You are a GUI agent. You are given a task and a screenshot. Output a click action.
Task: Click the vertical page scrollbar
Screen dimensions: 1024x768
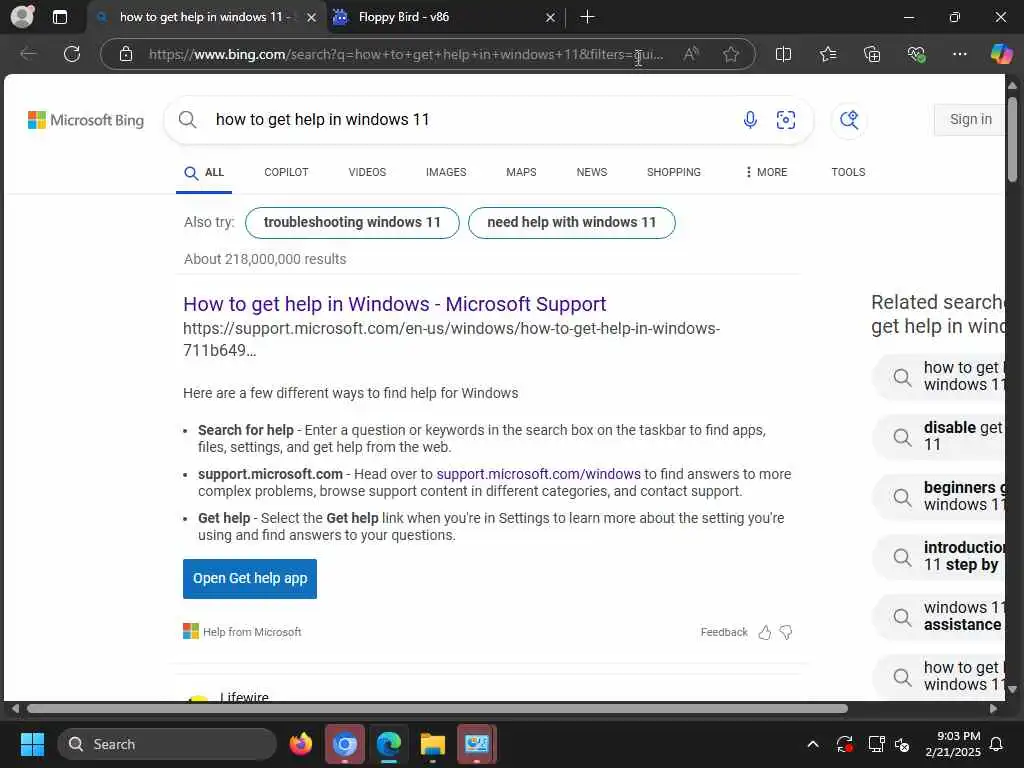1012,138
